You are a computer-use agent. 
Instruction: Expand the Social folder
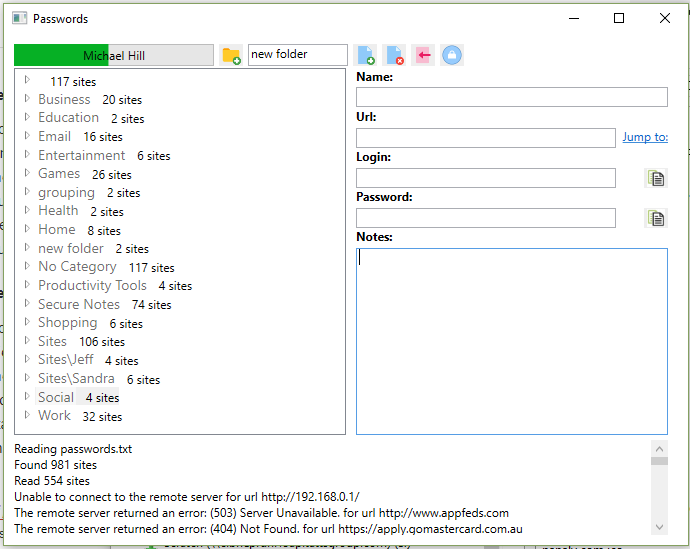click(27, 396)
